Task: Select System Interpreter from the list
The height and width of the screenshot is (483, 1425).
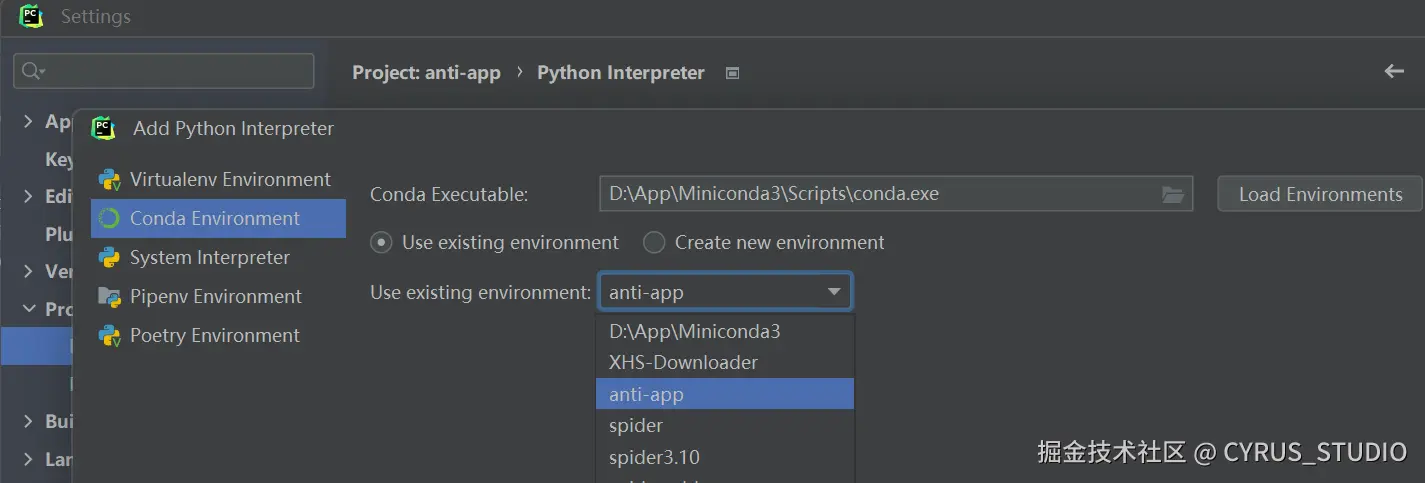Action: click(x=209, y=258)
